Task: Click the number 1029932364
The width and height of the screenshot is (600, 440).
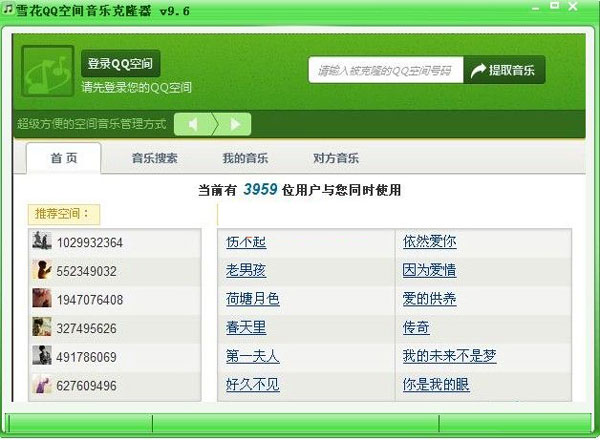Action: pyautogui.click(x=90, y=243)
